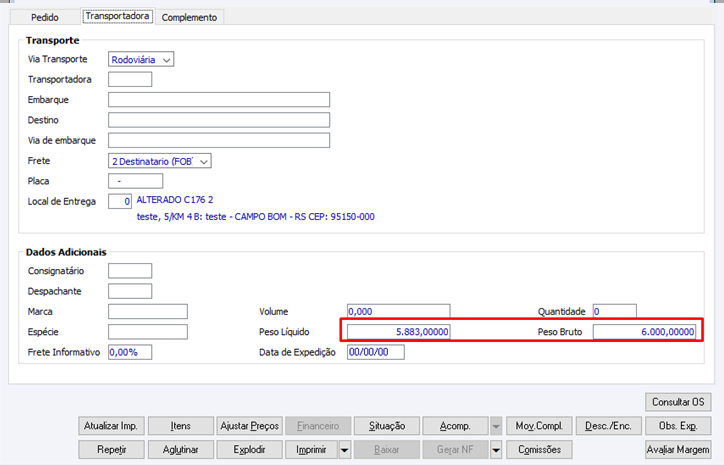Viewport: 724px width, 465px height.
Task: Switch to the Pedido tab
Action: point(44,17)
